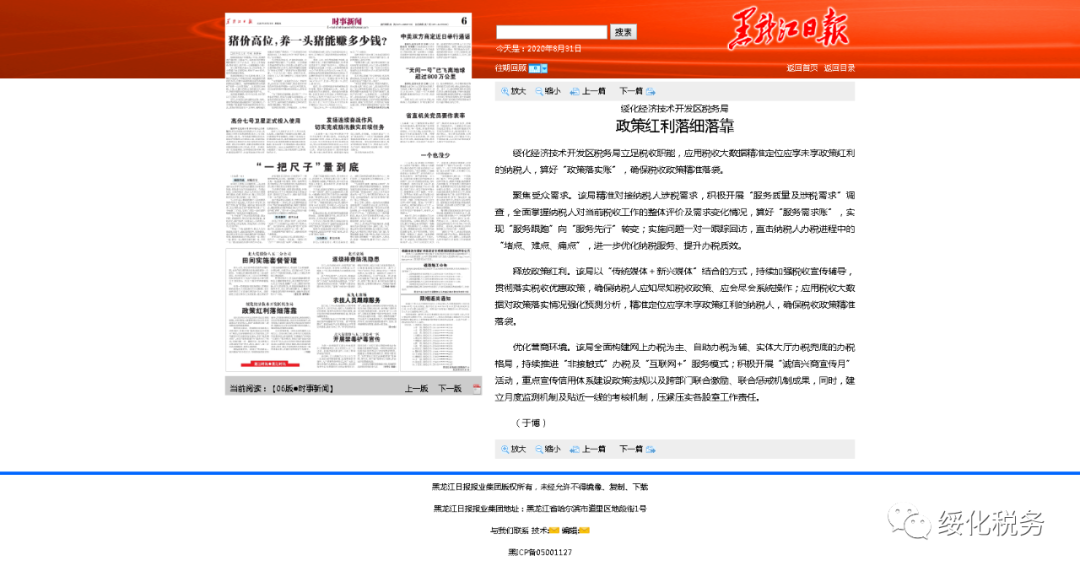This screenshot has height=571, width=1080.
Task: Click the footer ICP number 黑ICP备05001127
Action: [x=540, y=552]
